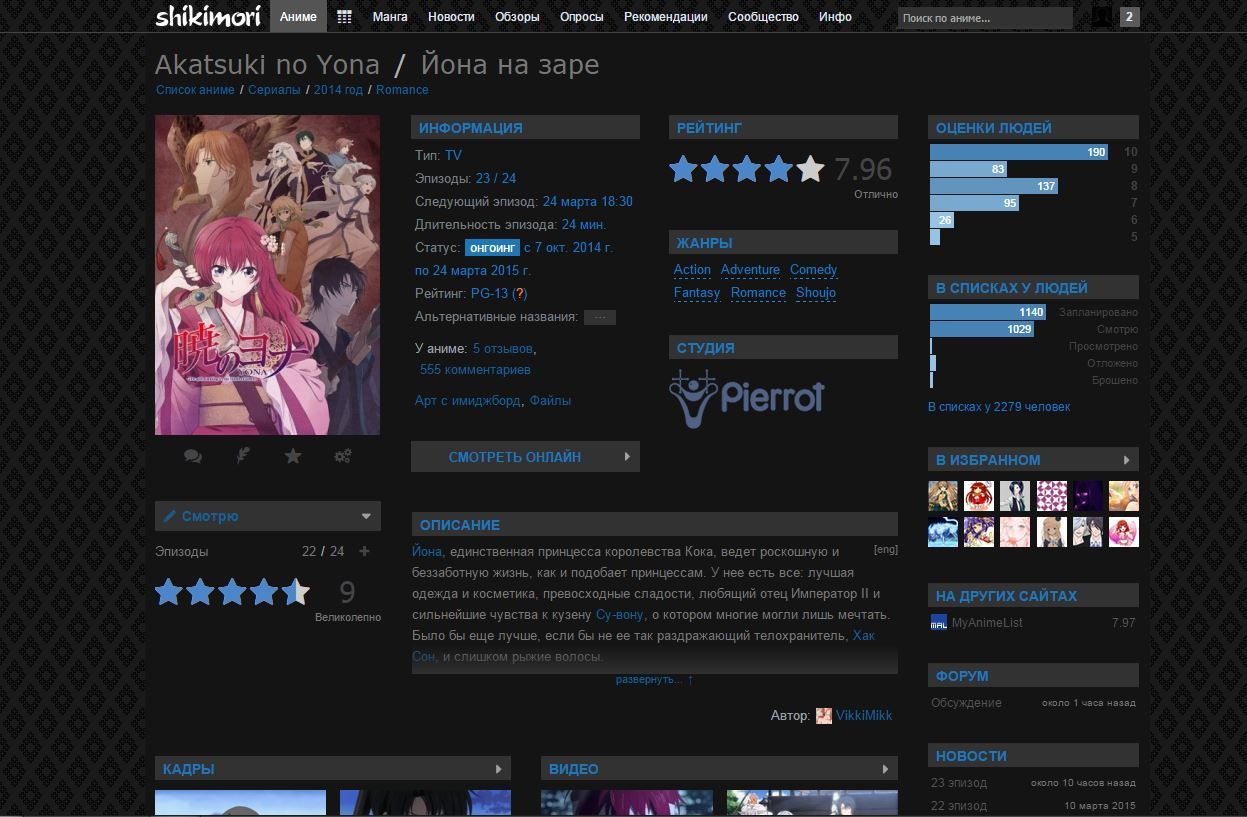Open the grid calendar icon in navigation
Screen dimensions: 1247x817
(344, 17)
